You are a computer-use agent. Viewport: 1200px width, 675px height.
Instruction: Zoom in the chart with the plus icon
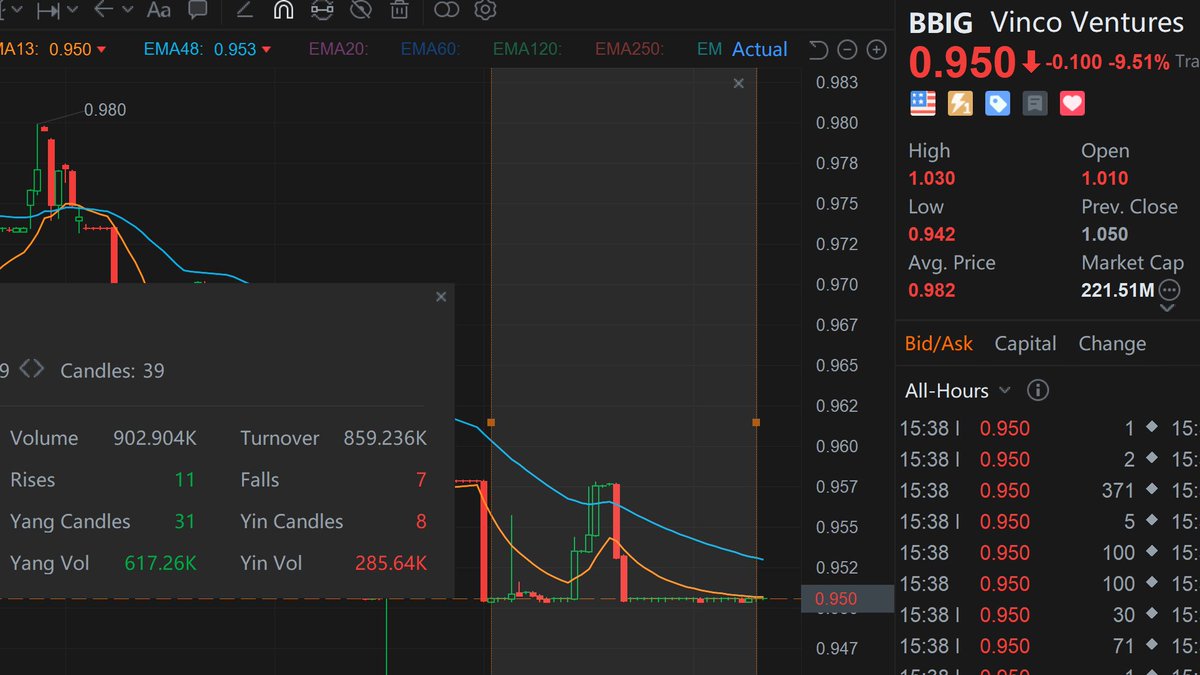(876, 49)
